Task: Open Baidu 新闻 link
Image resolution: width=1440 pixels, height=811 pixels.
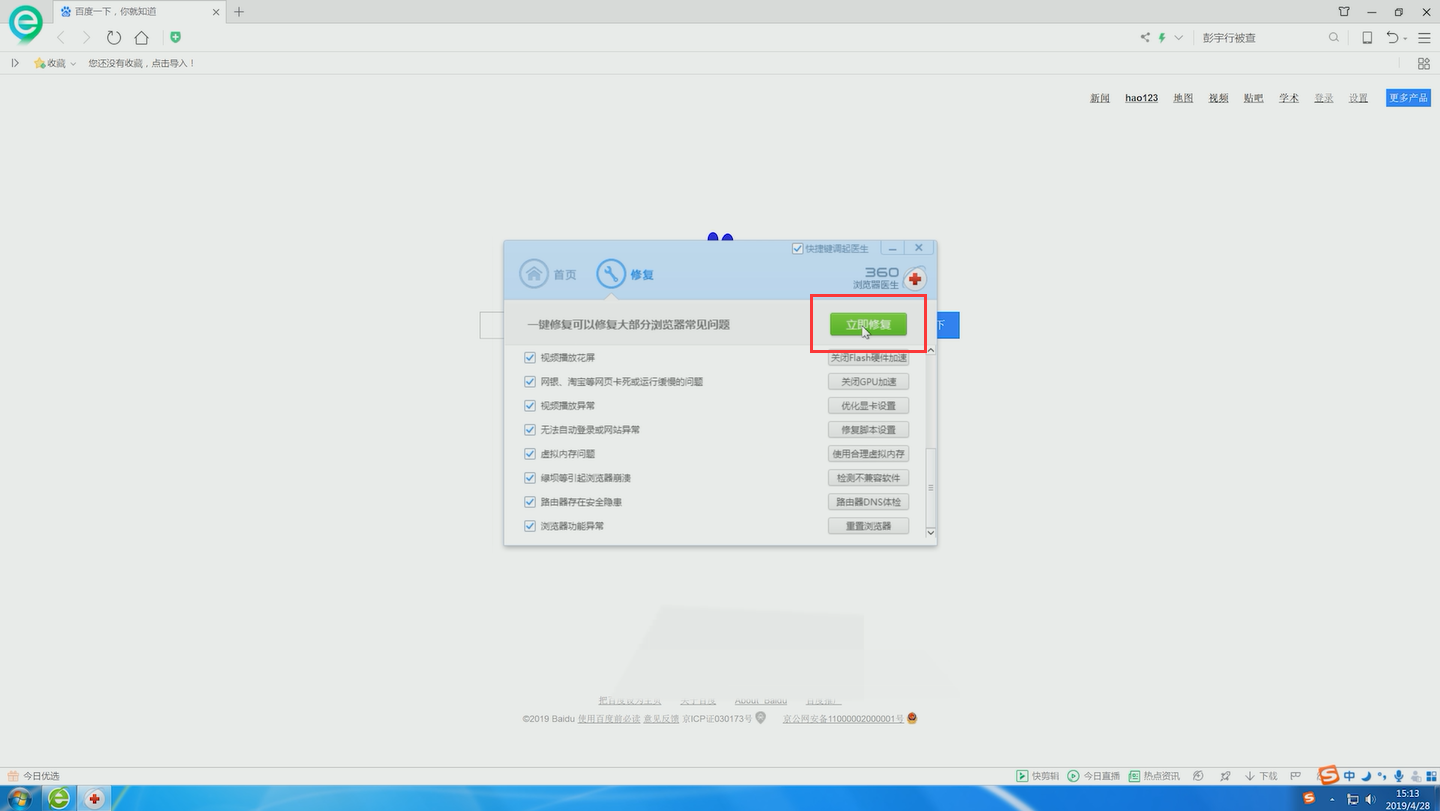Action: [x=1100, y=98]
